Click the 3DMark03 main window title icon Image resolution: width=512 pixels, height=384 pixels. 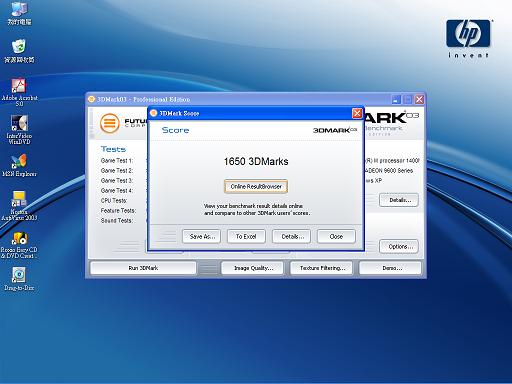coord(91,99)
